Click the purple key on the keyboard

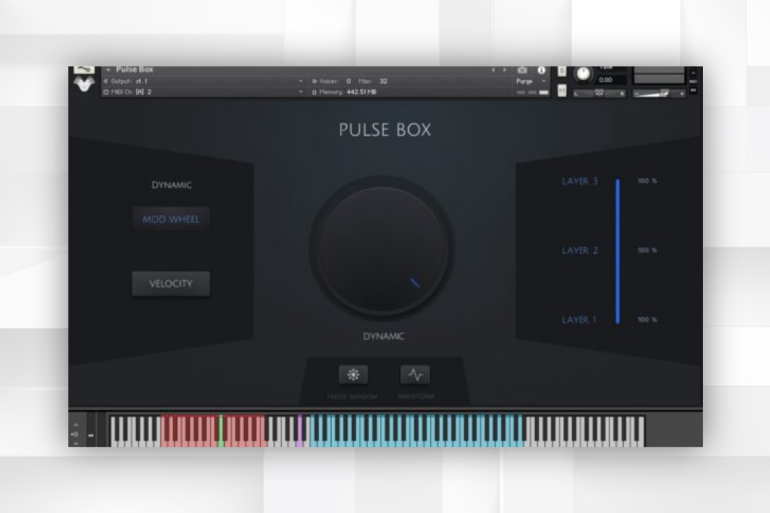300,431
